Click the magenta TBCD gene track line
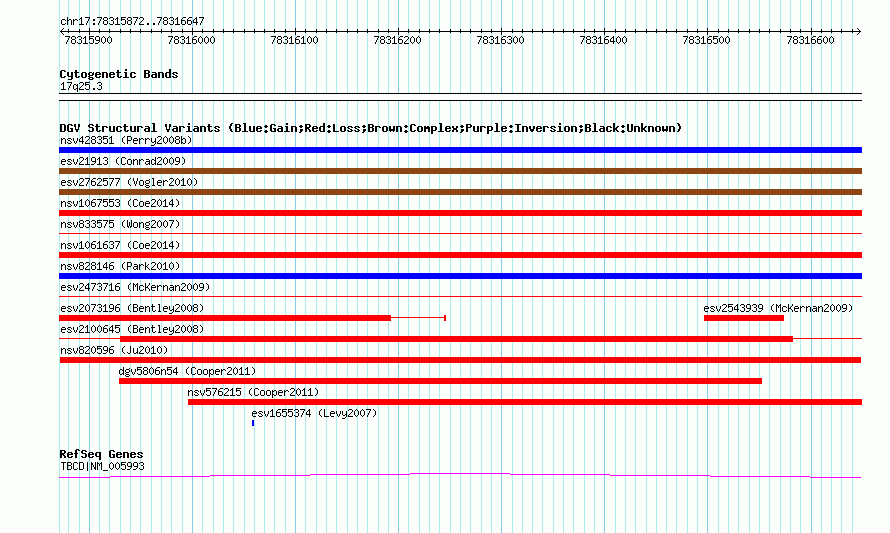The height and width of the screenshot is (533, 890). tap(460, 475)
